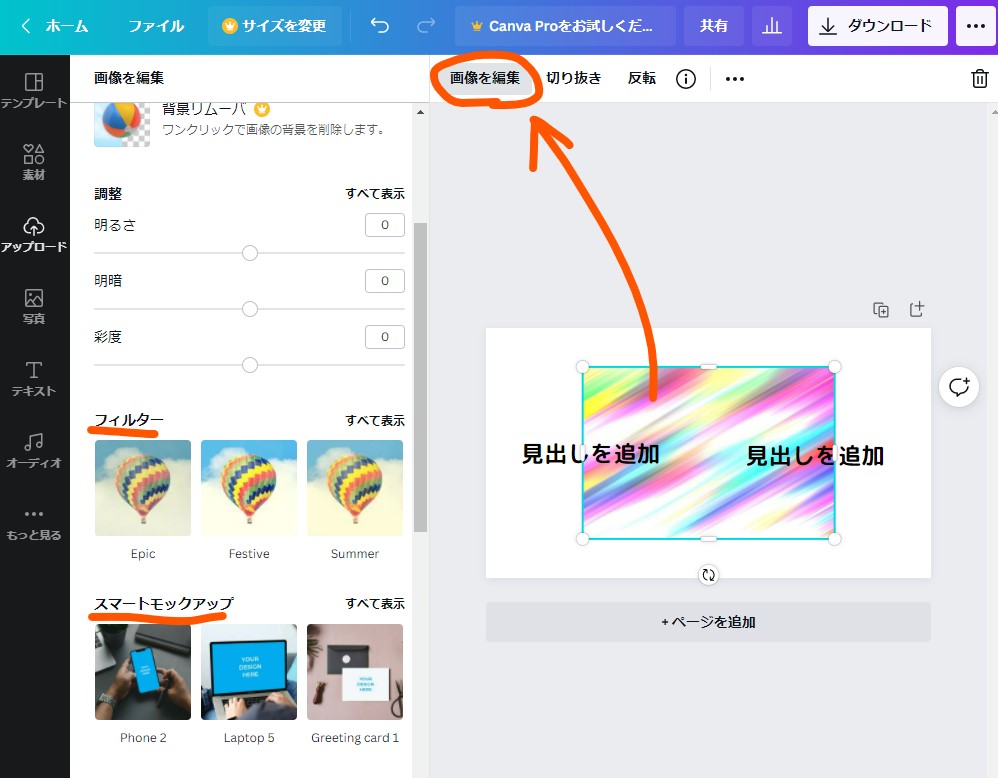The height and width of the screenshot is (778, 998).
Task: Click the undo arrow icon
Action: [x=379, y=25]
